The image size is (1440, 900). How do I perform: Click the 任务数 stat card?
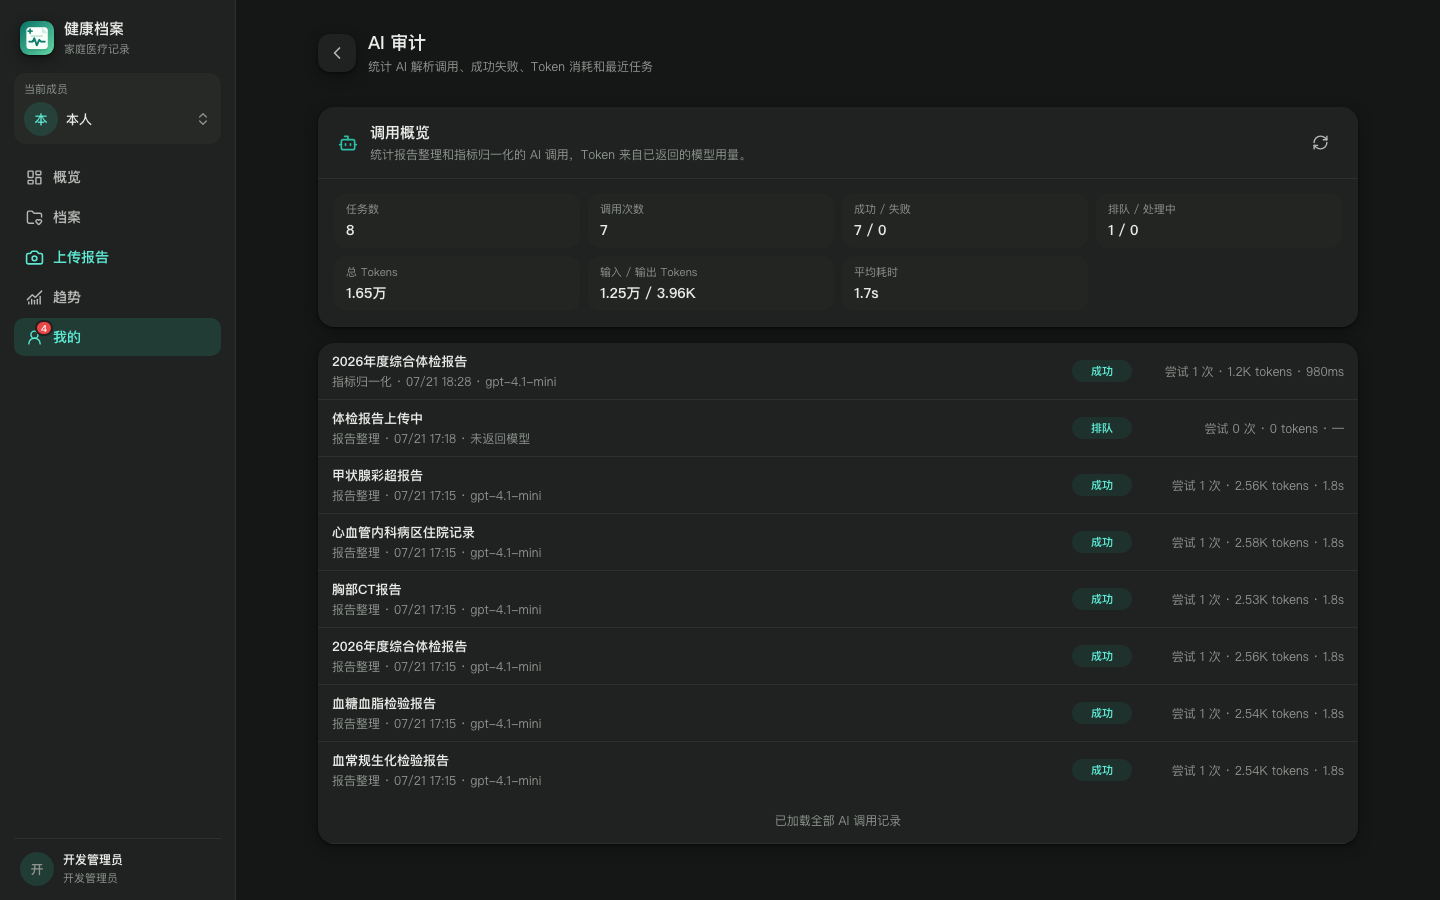[457, 220]
